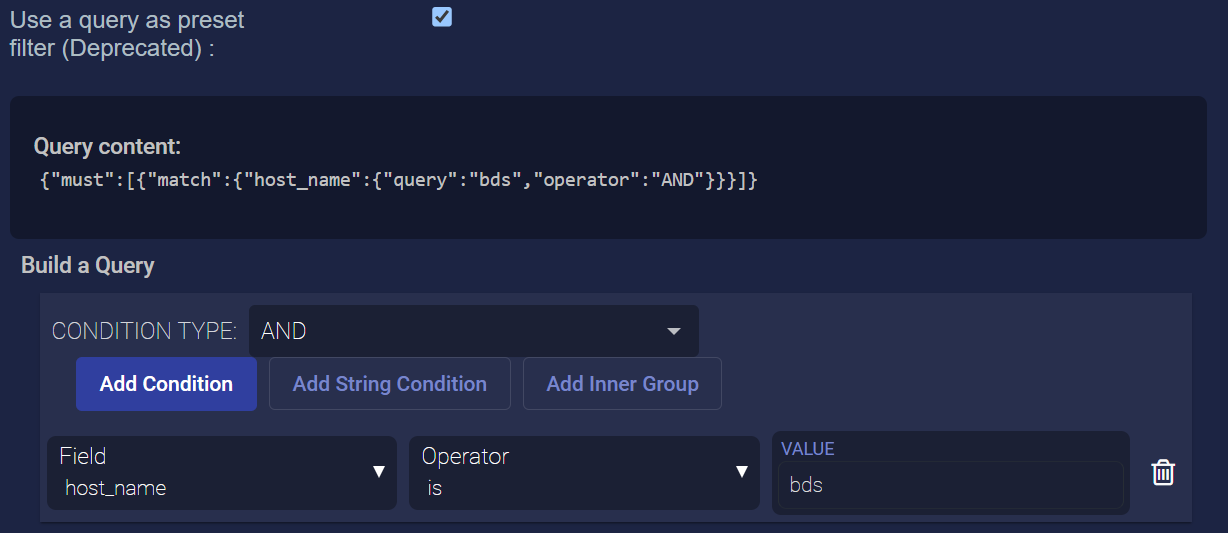Expand the Operator dropdown
The image size is (1228, 533).
[583, 472]
